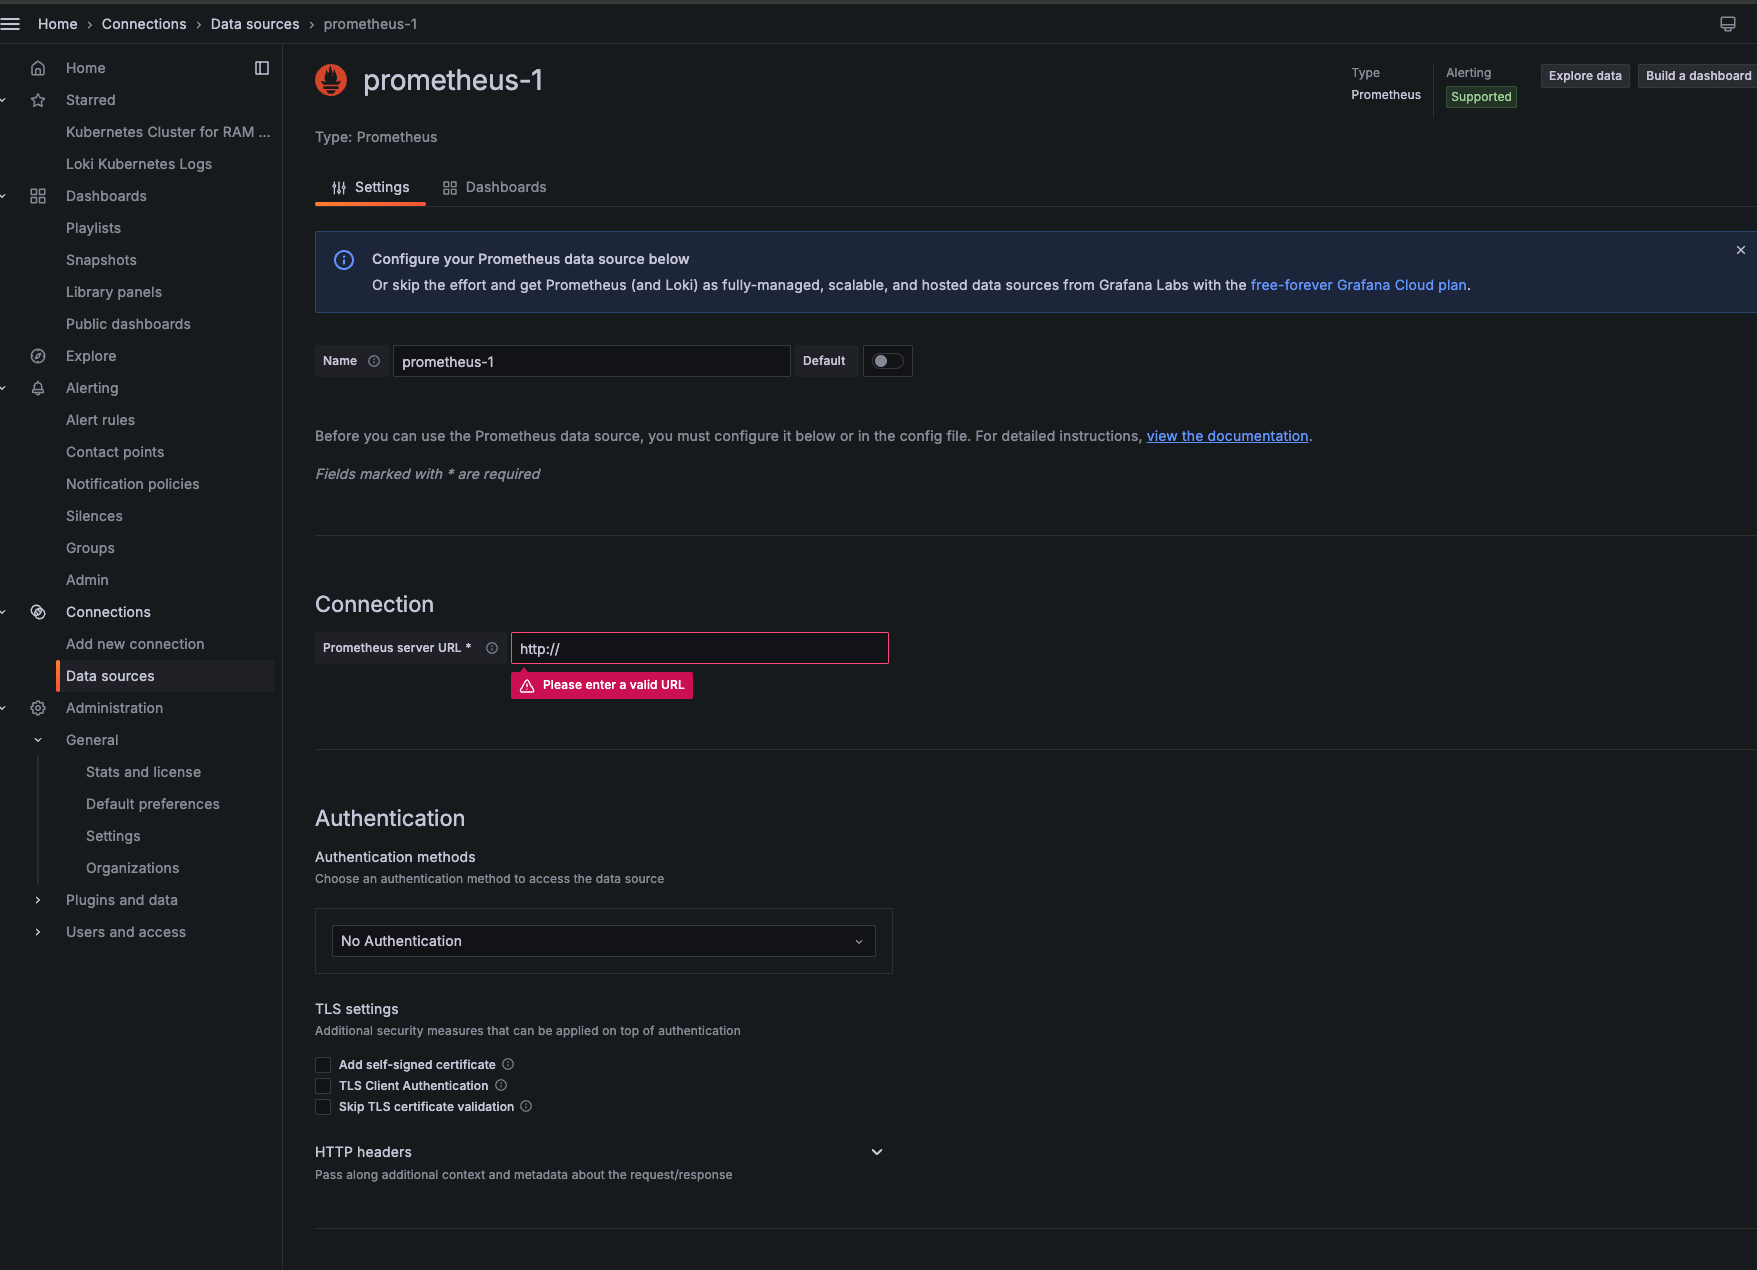Click info icon next to Prometheus server URL
The height and width of the screenshot is (1270, 1757).
click(x=492, y=648)
